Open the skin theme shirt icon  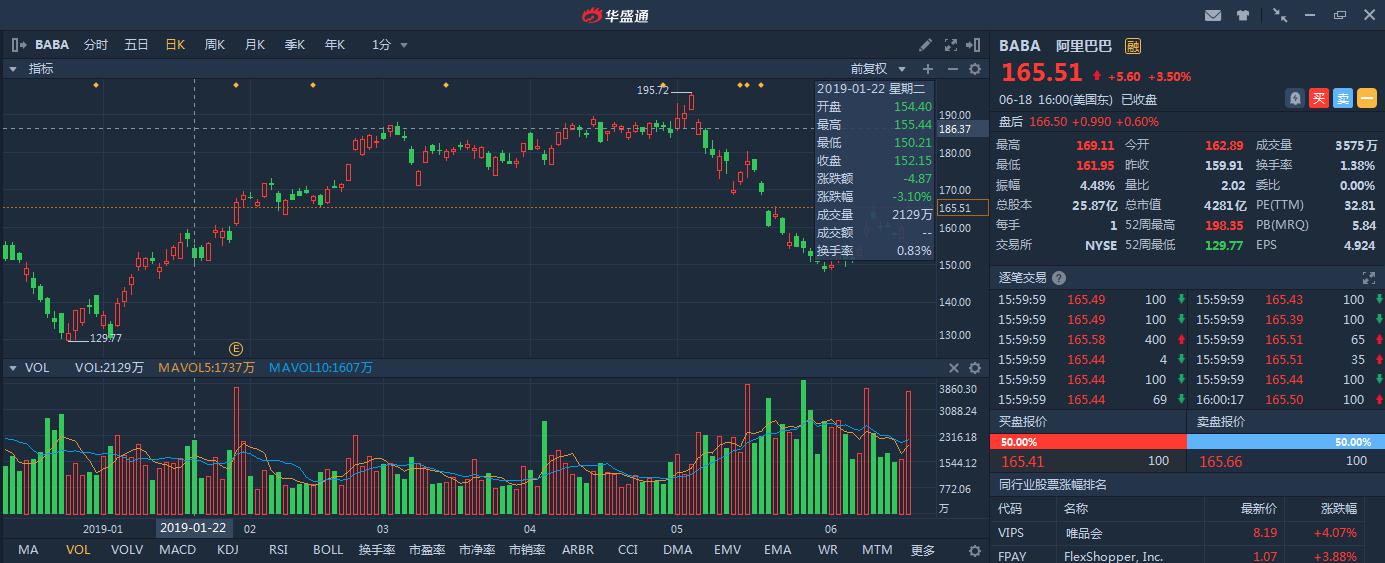[x=1243, y=15]
